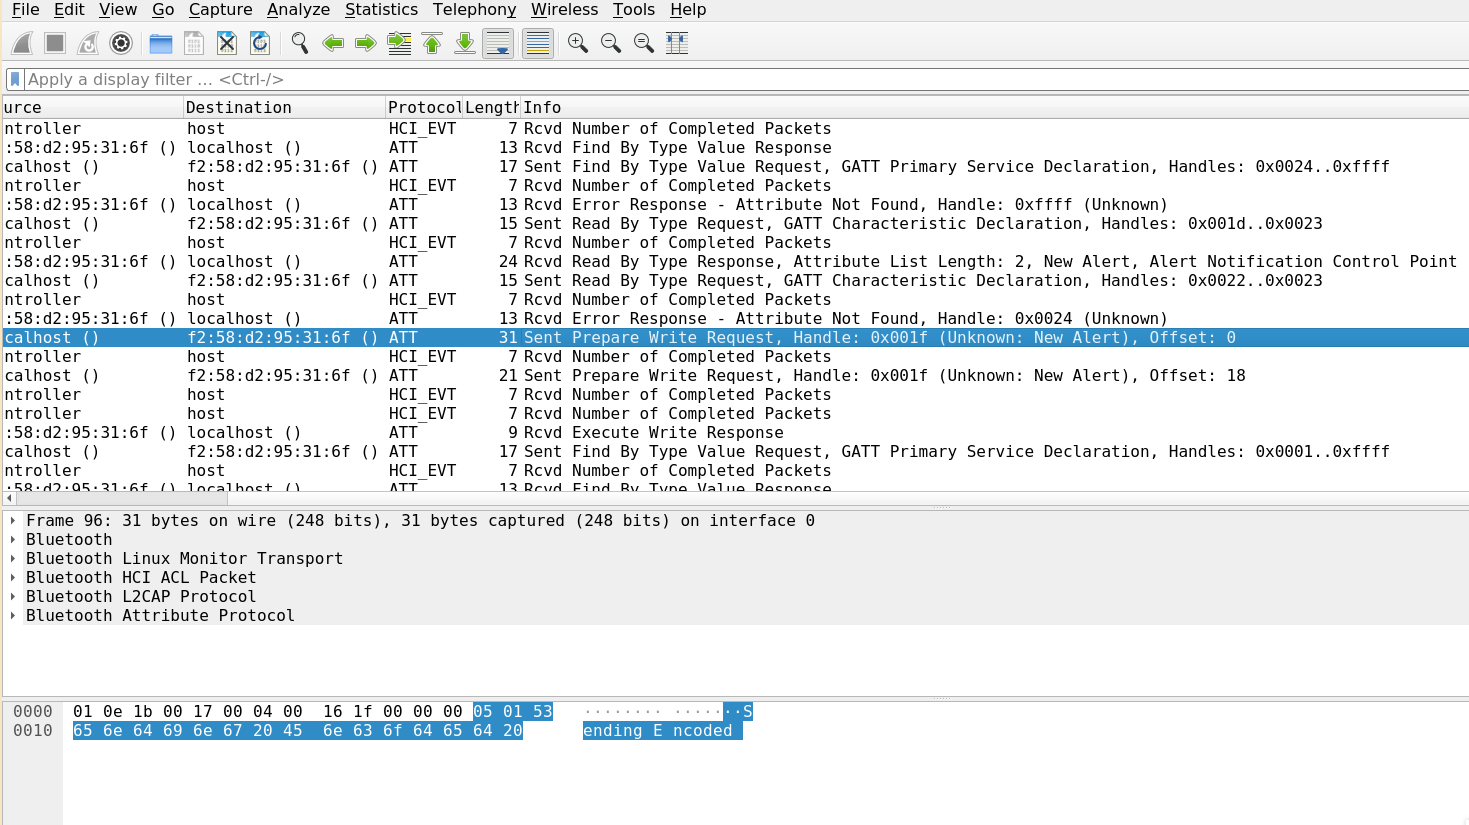
Task: Open a saved capture file
Action: click(159, 43)
